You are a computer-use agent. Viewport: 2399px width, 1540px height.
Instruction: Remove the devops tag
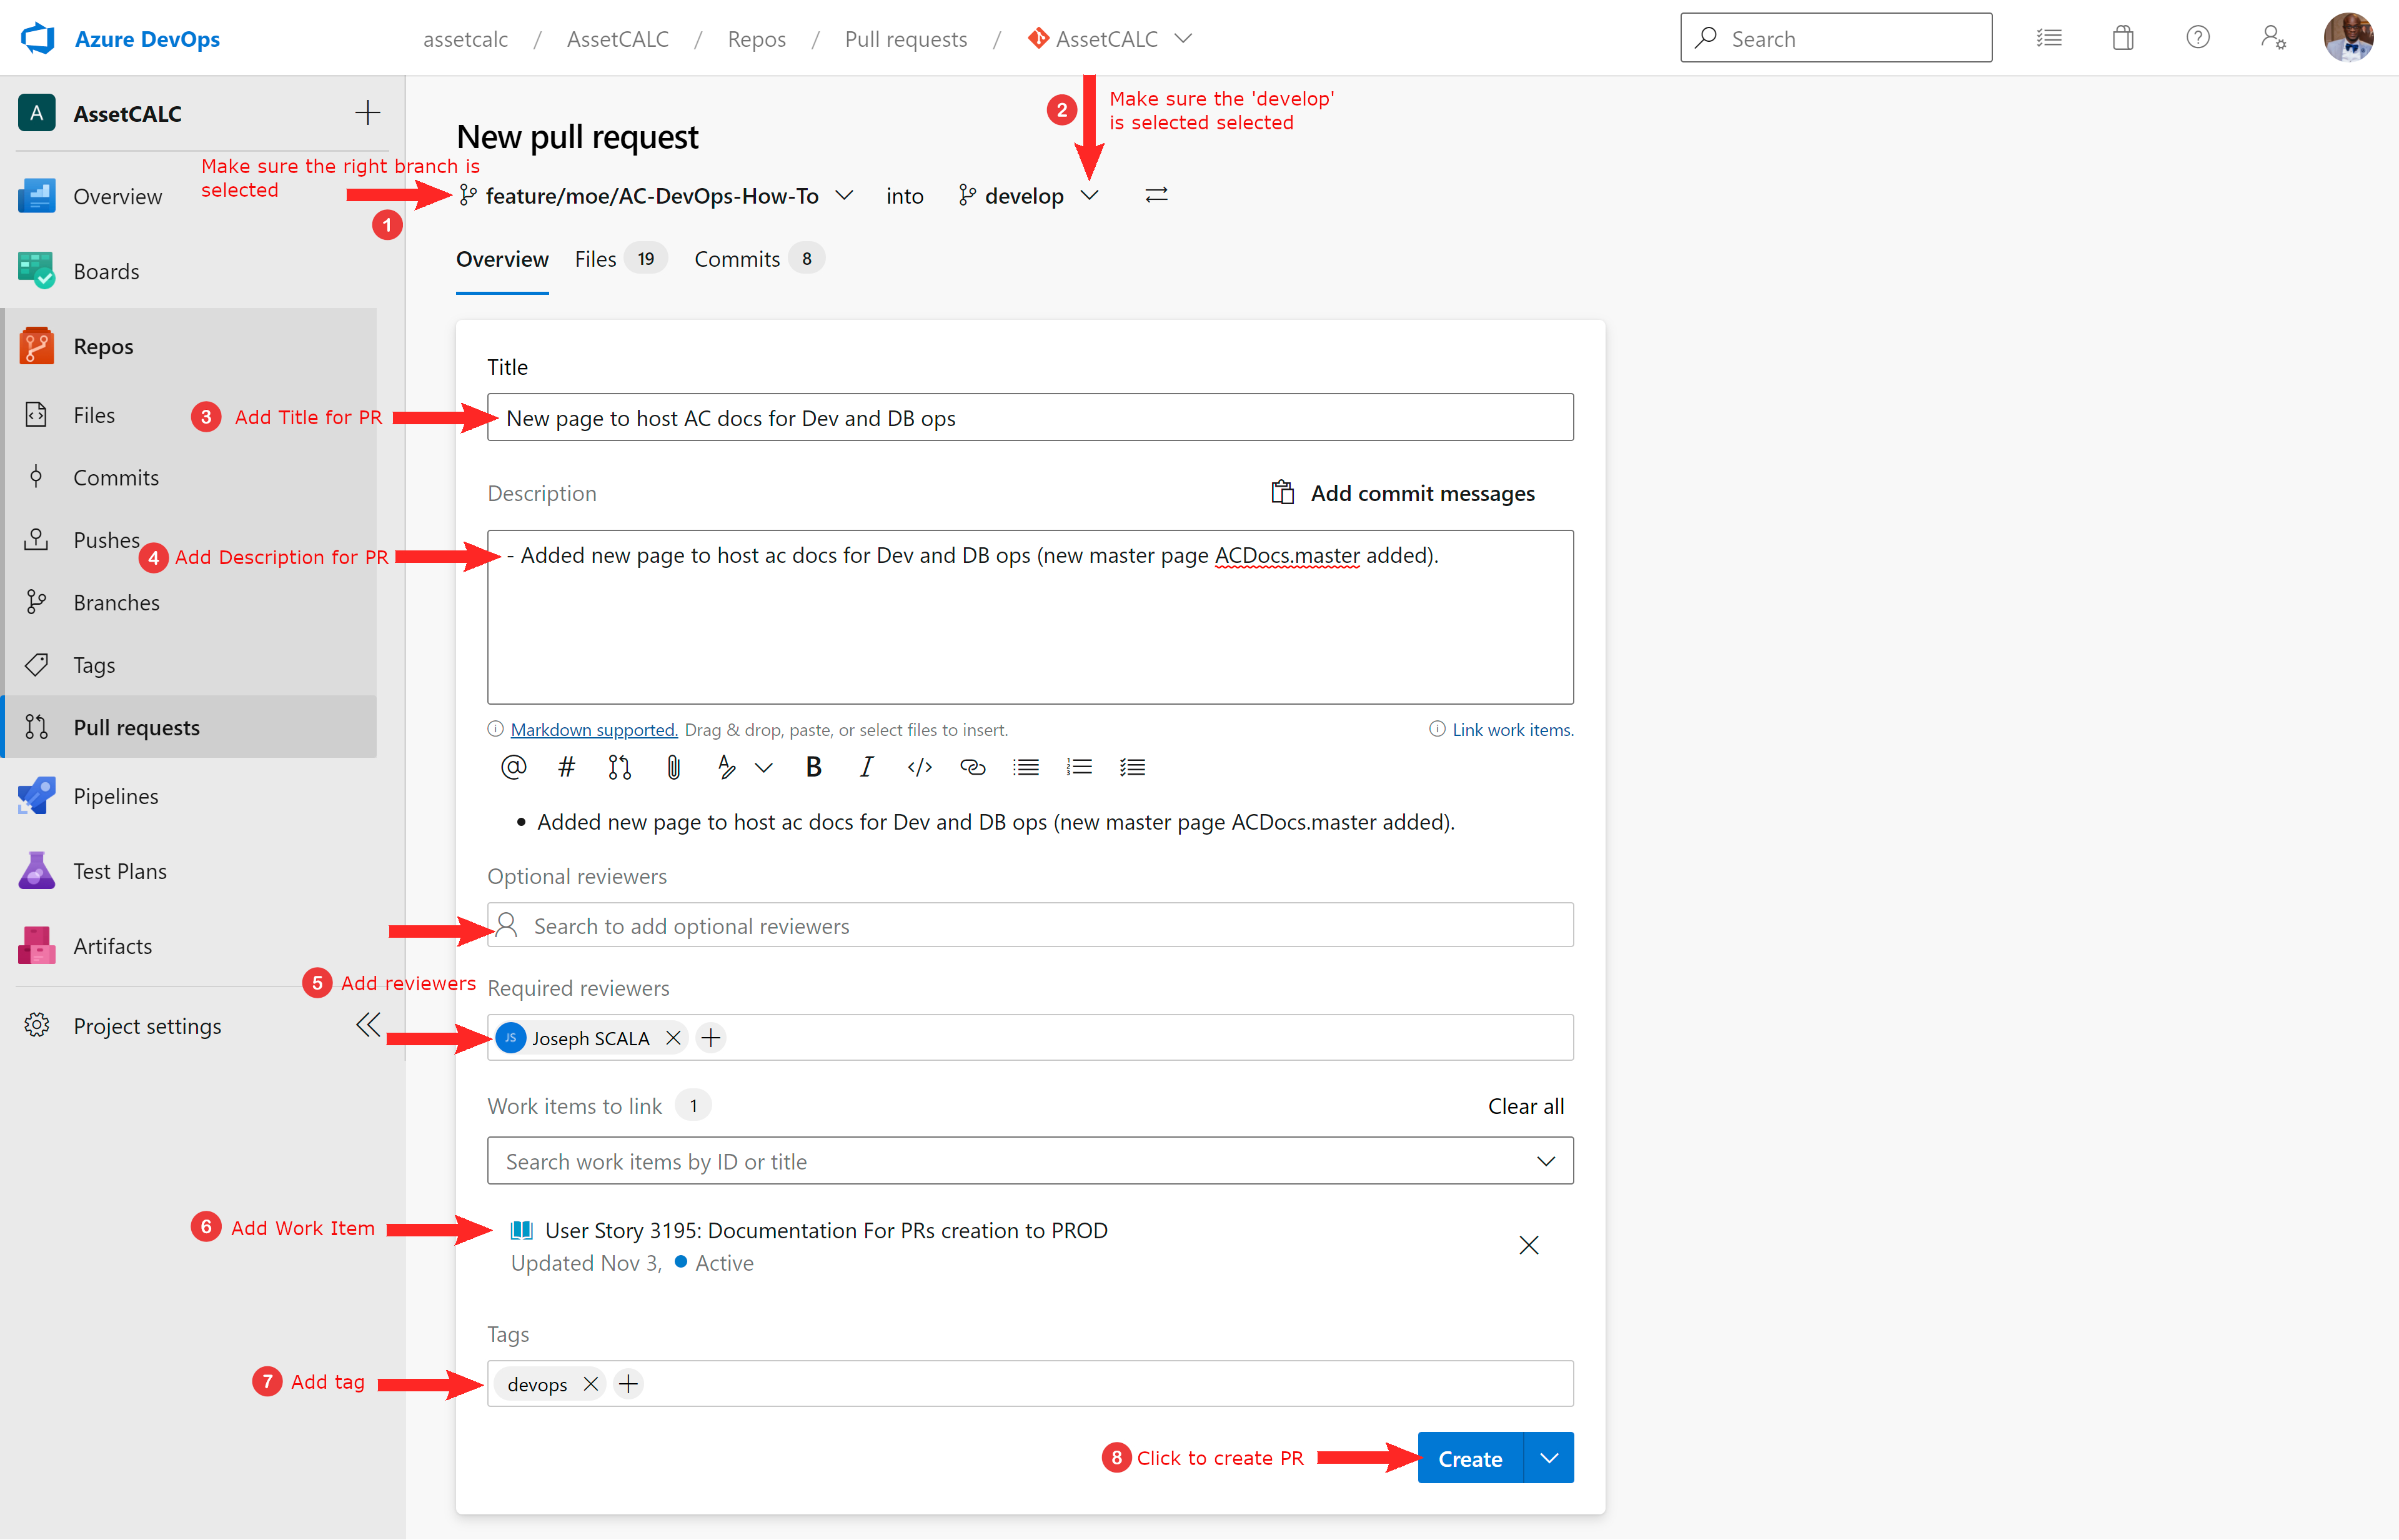tap(590, 1384)
